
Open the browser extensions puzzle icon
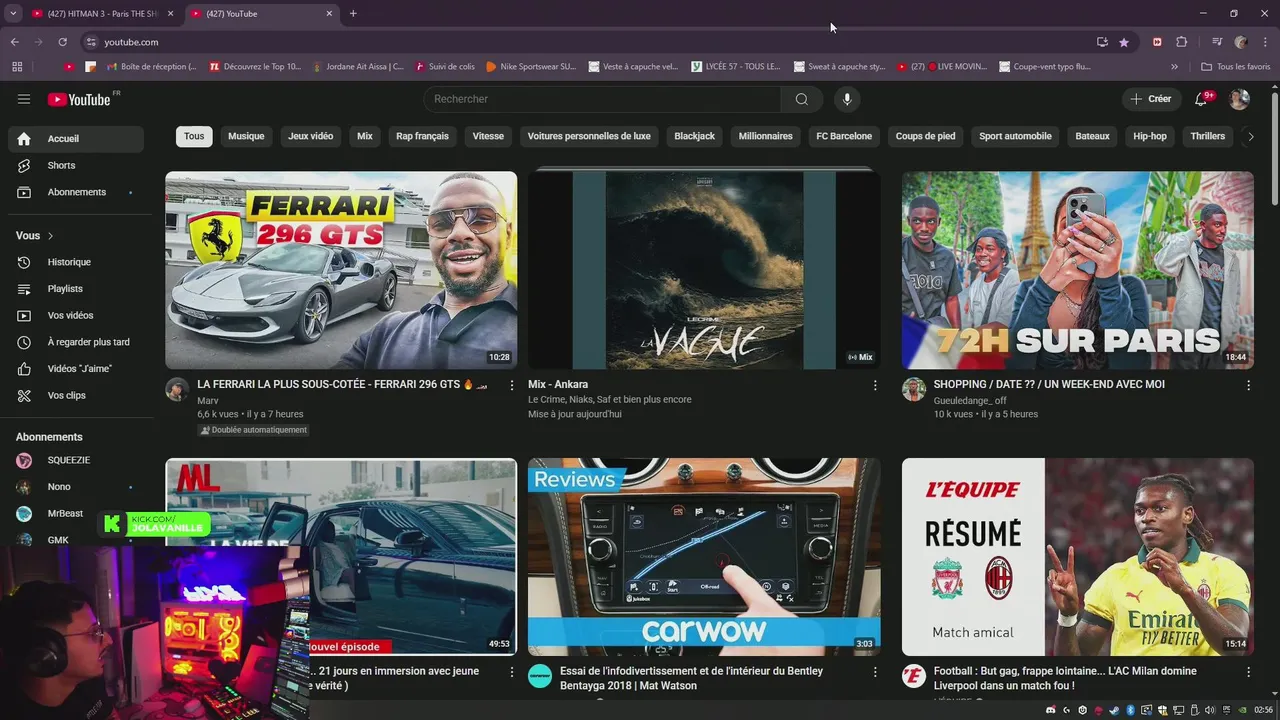point(1182,42)
